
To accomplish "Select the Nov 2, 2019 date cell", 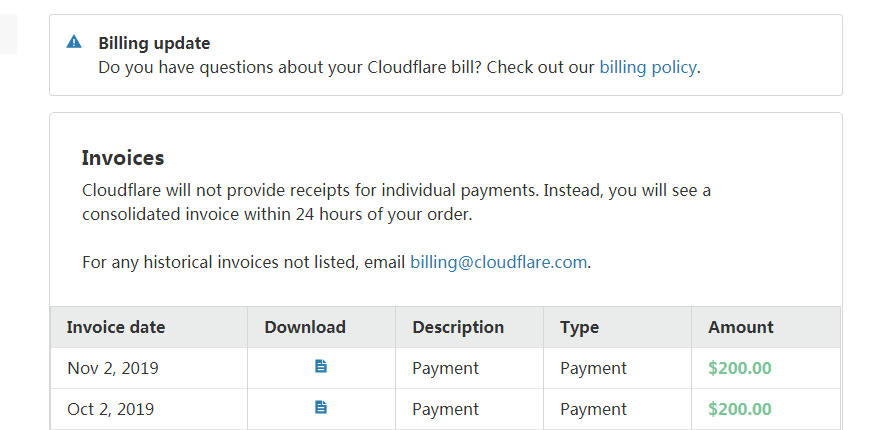I will (113, 368).
